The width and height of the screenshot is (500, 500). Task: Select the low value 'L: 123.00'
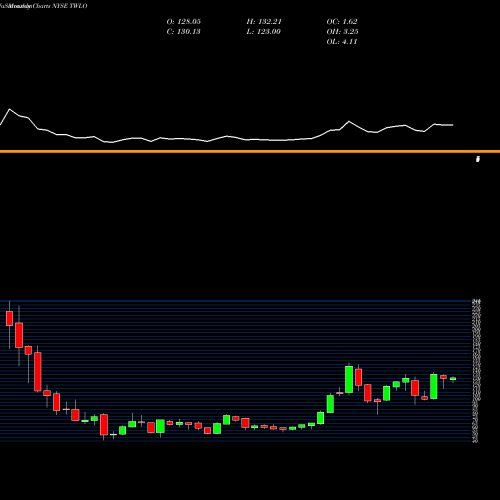[264, 32]
